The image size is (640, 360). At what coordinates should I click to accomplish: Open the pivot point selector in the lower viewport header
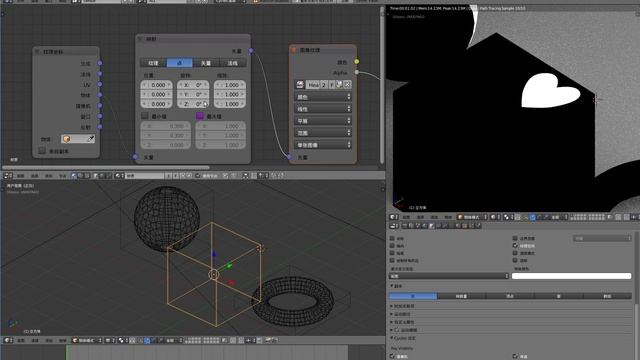(x=123, y=340)
